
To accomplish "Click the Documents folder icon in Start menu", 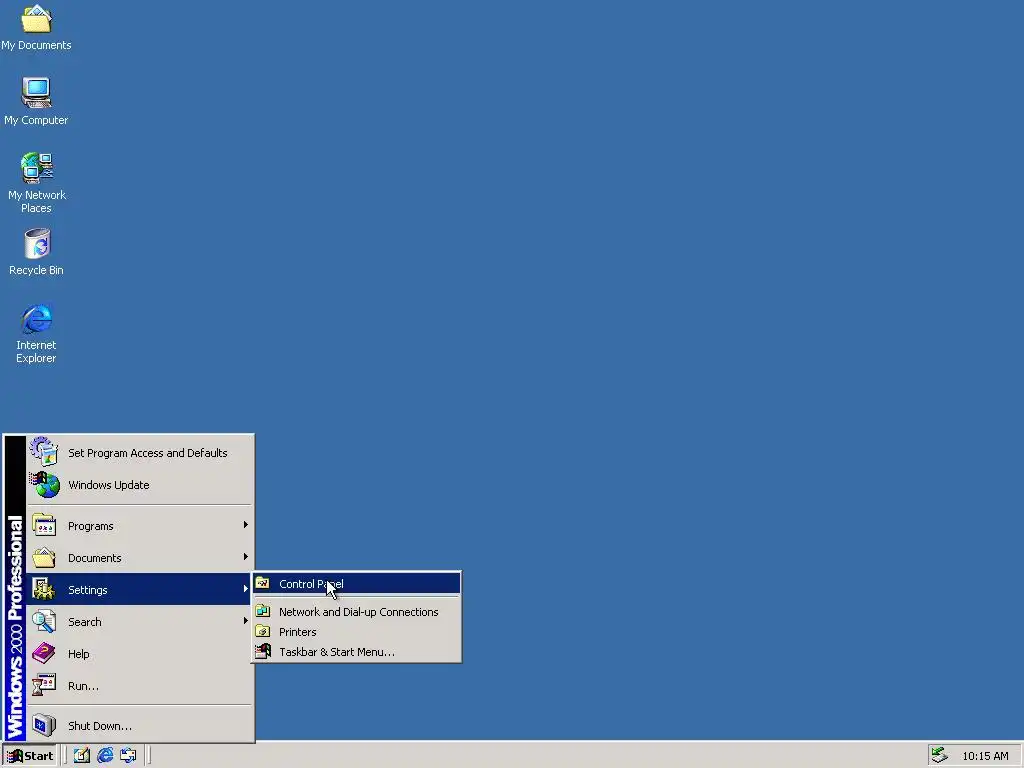I will point(44,558).
